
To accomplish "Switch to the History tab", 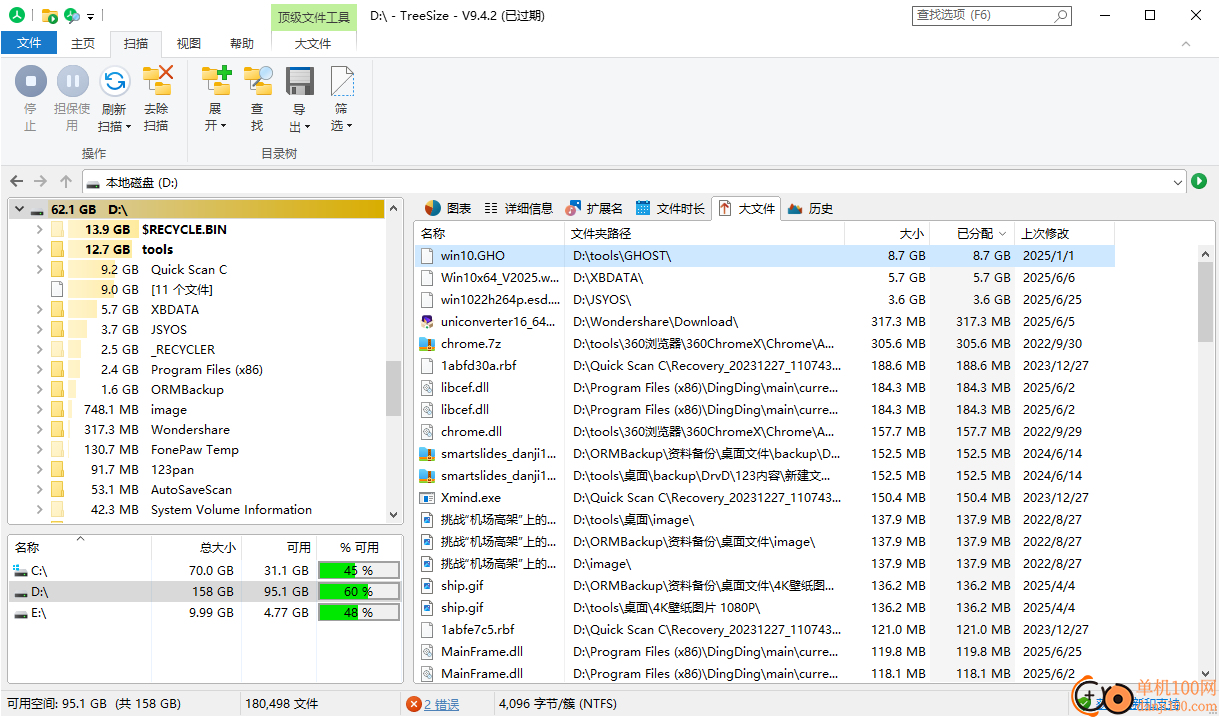I will coord(810,208).
